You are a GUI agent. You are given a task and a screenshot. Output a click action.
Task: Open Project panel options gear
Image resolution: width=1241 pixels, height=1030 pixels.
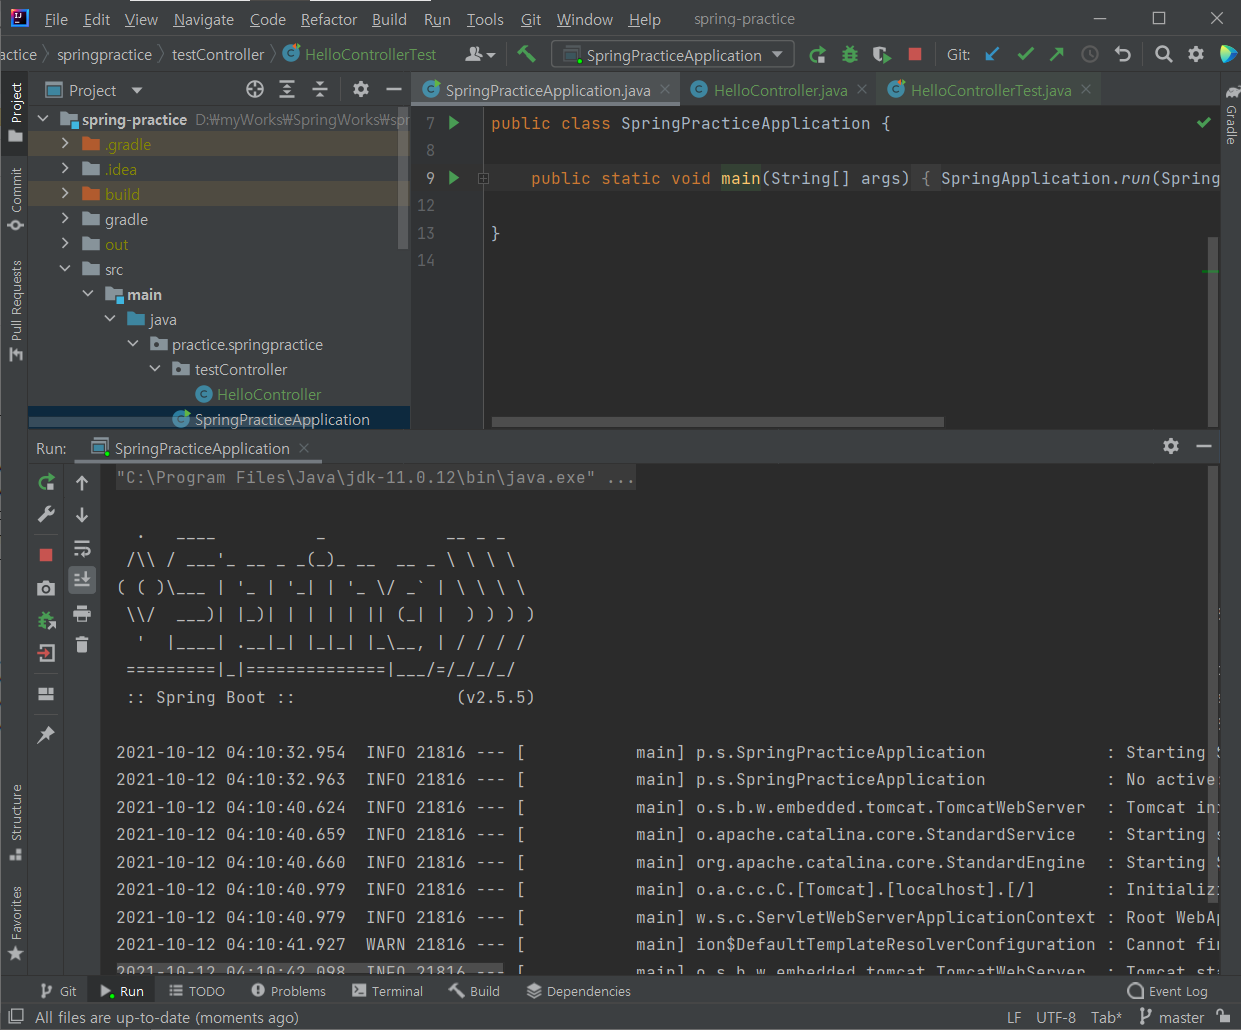pos(361,90)
